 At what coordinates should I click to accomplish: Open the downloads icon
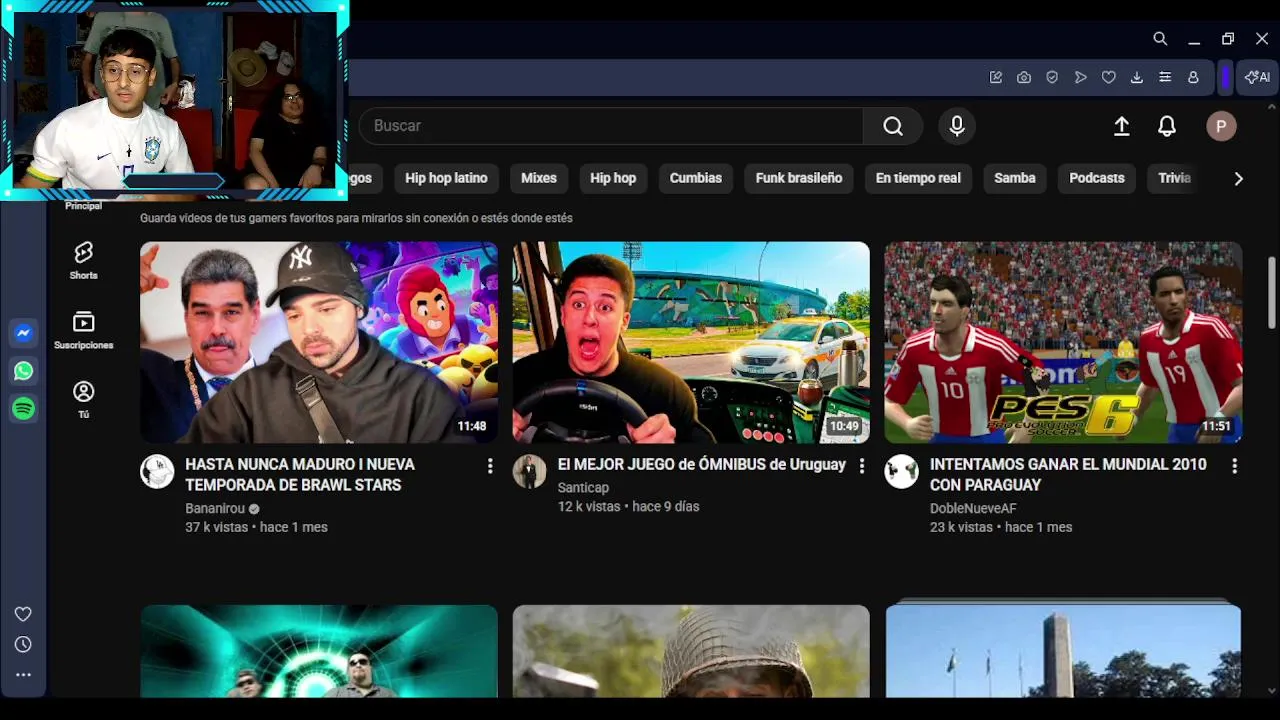pos(1137,77)
